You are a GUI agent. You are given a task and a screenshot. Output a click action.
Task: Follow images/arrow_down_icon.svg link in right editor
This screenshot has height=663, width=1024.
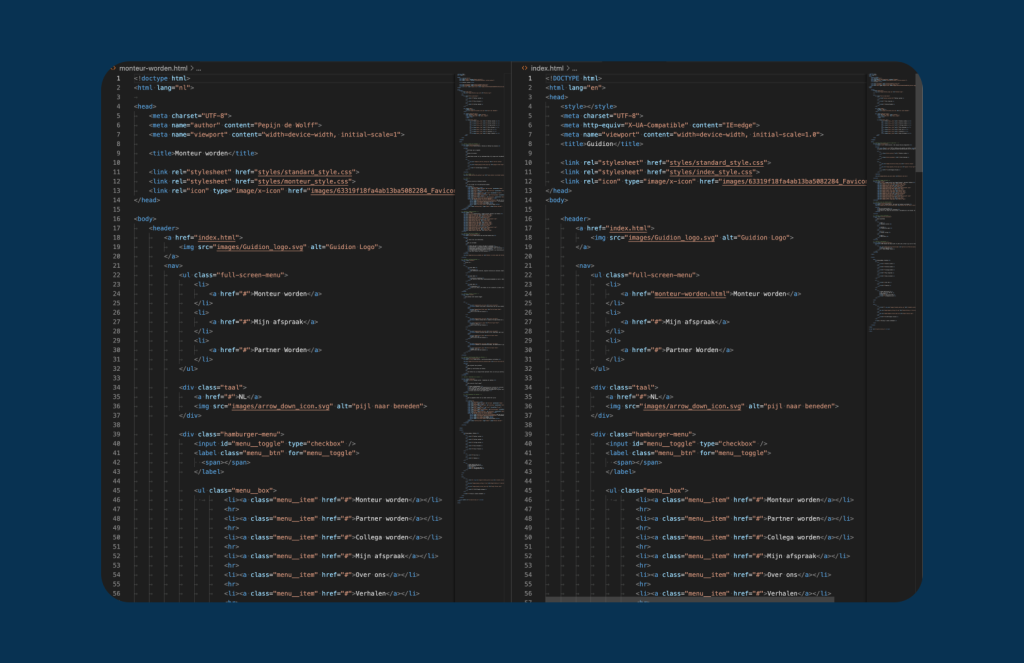(693, 406)
